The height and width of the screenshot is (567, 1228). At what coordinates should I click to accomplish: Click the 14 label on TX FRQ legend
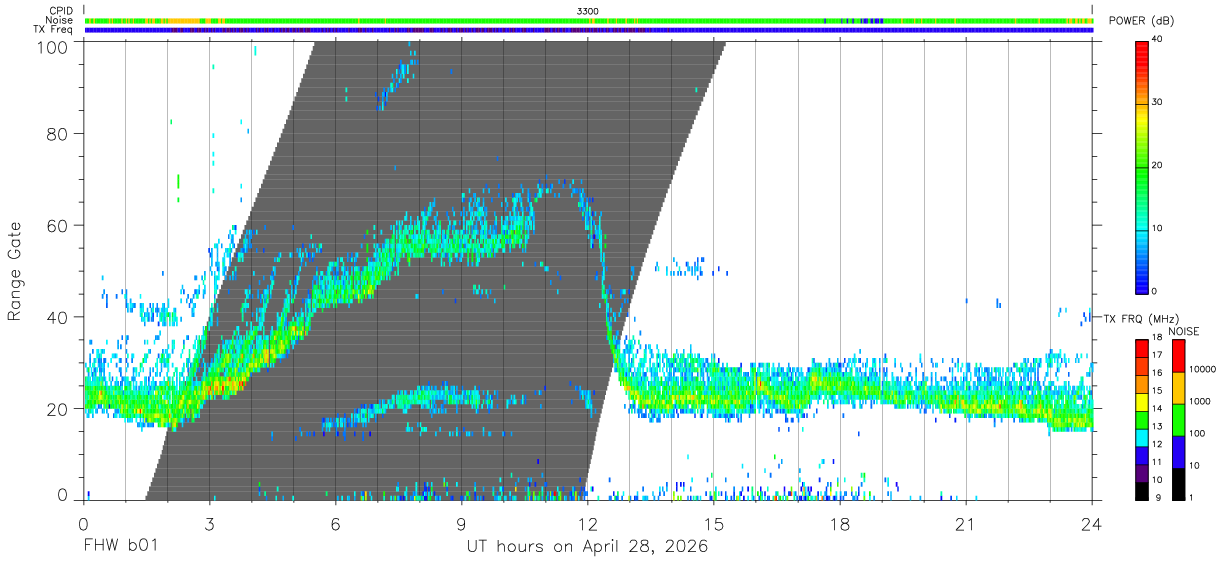click(x=1158, y=408)
